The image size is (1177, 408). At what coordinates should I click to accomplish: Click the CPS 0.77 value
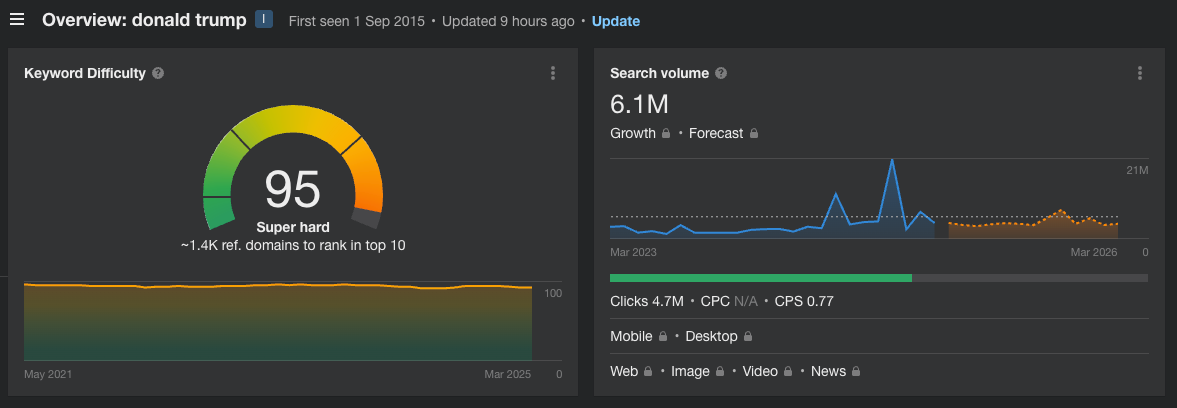[804, 302]
